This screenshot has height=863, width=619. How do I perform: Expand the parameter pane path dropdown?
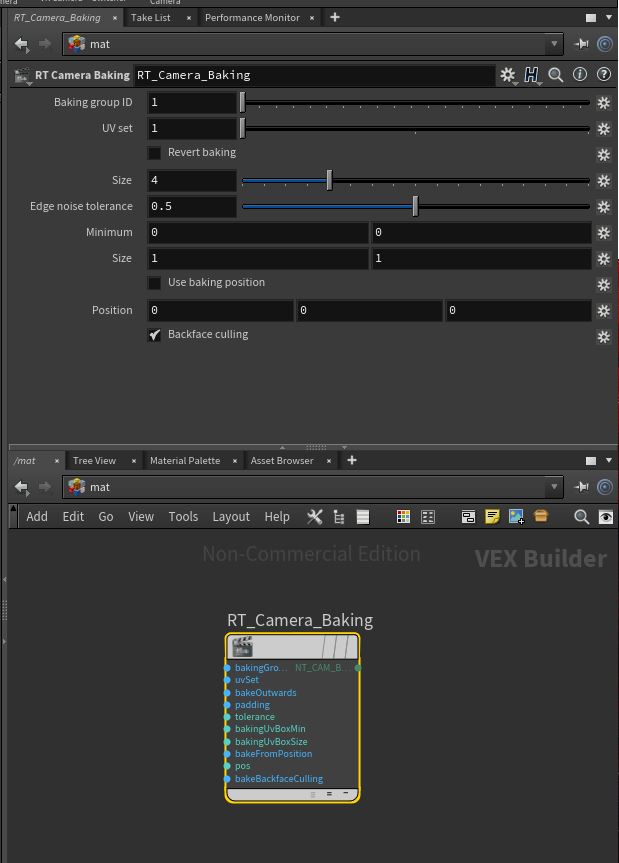[x=554, y=44]
